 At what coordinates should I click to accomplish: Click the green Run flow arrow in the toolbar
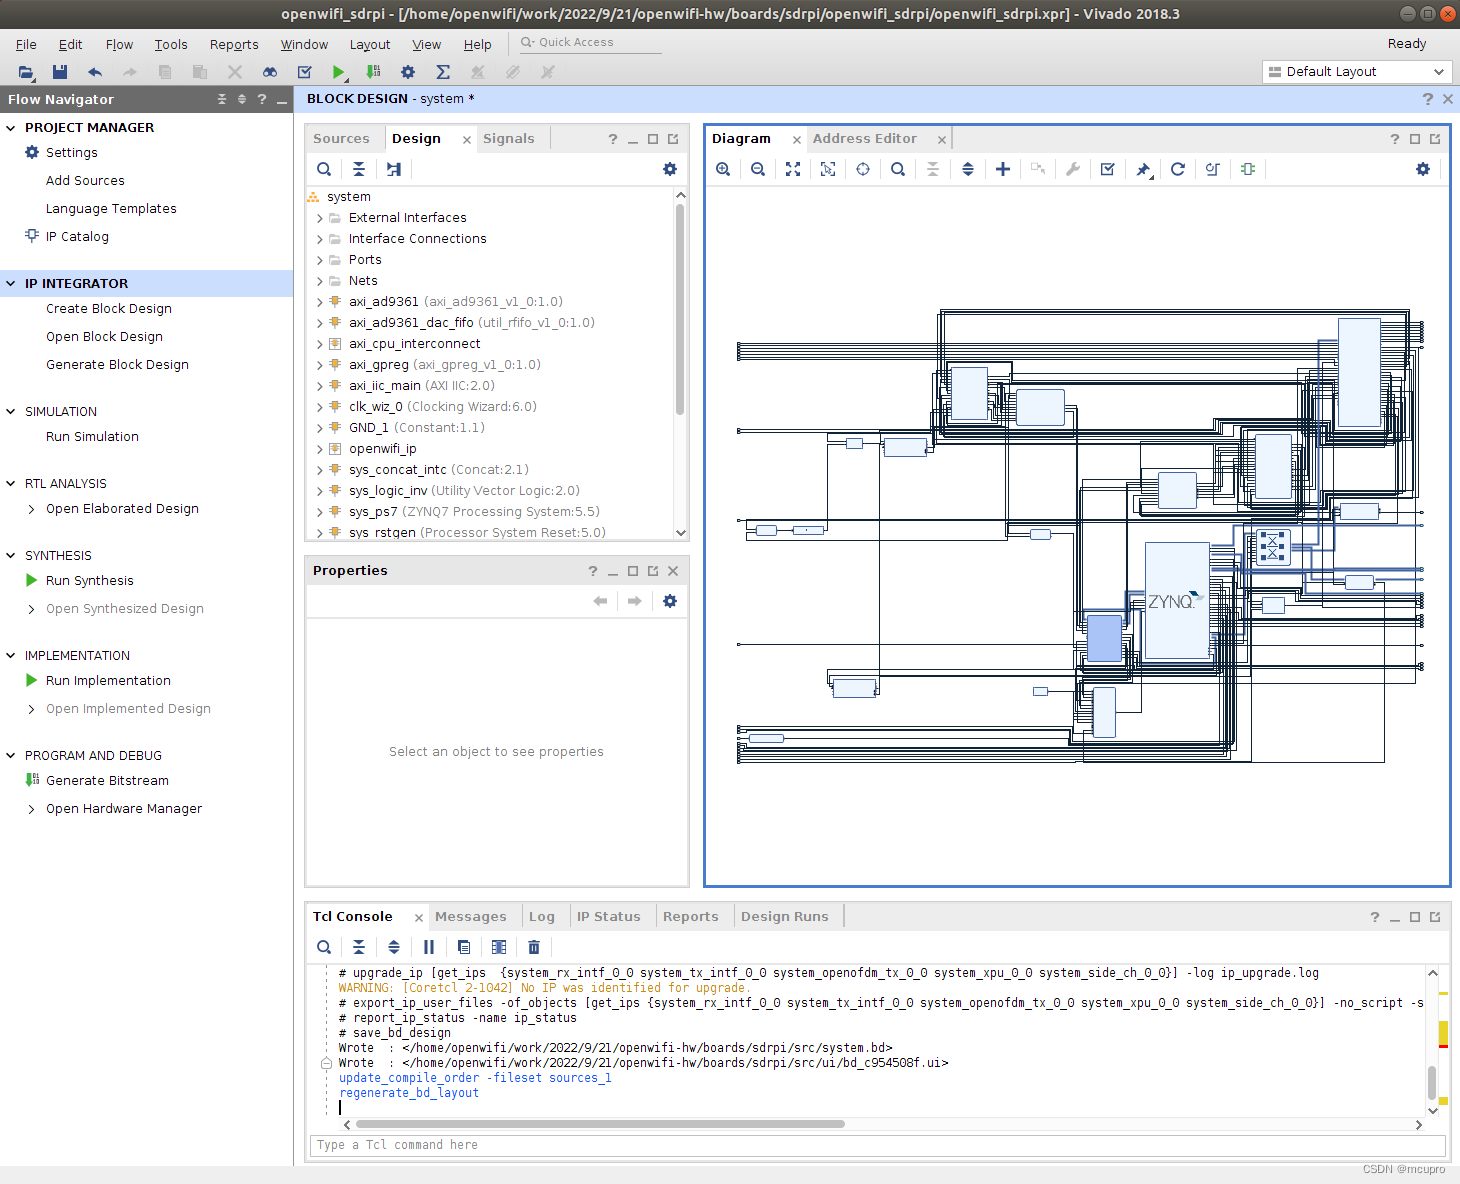tap(339, 72)
